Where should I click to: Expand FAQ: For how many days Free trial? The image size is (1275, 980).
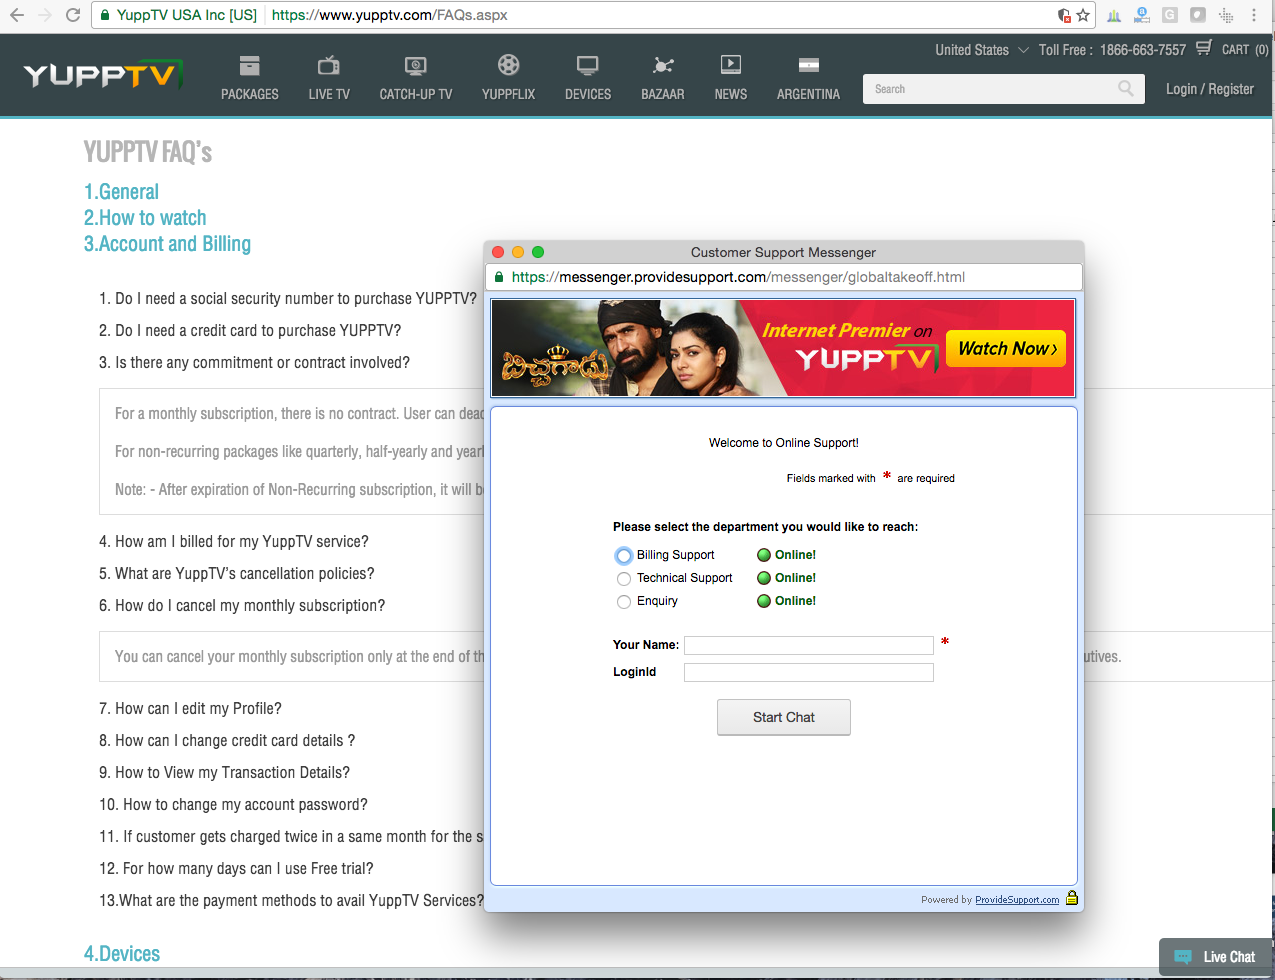click(236, 868)
